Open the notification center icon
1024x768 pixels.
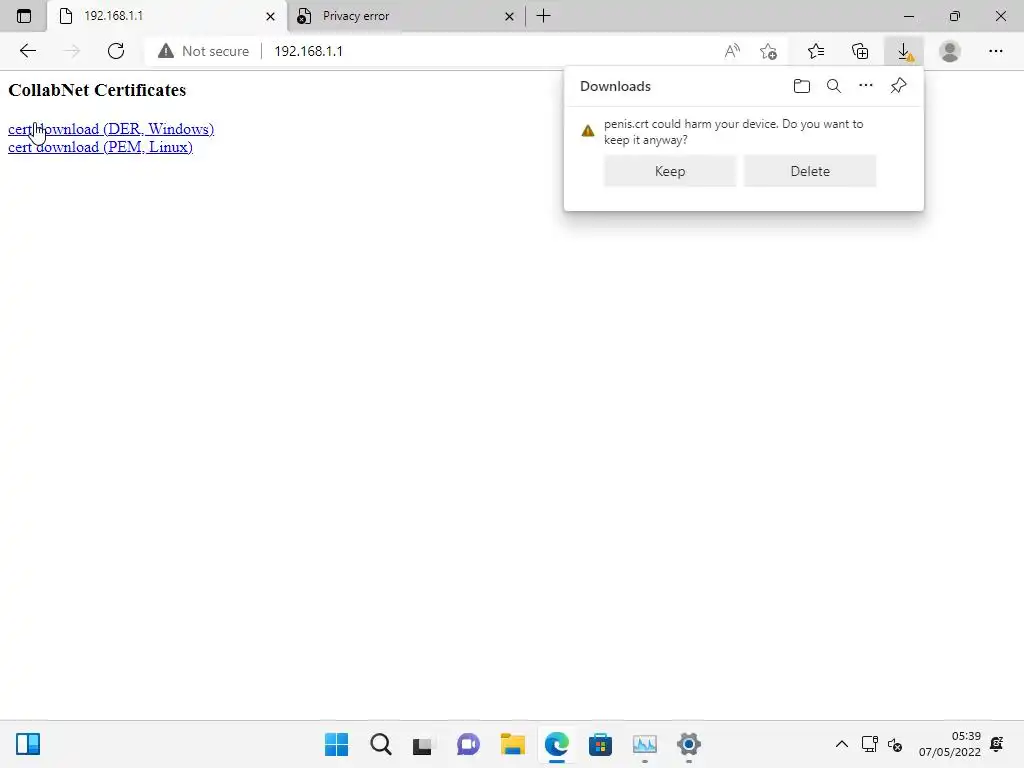point(997,744)
